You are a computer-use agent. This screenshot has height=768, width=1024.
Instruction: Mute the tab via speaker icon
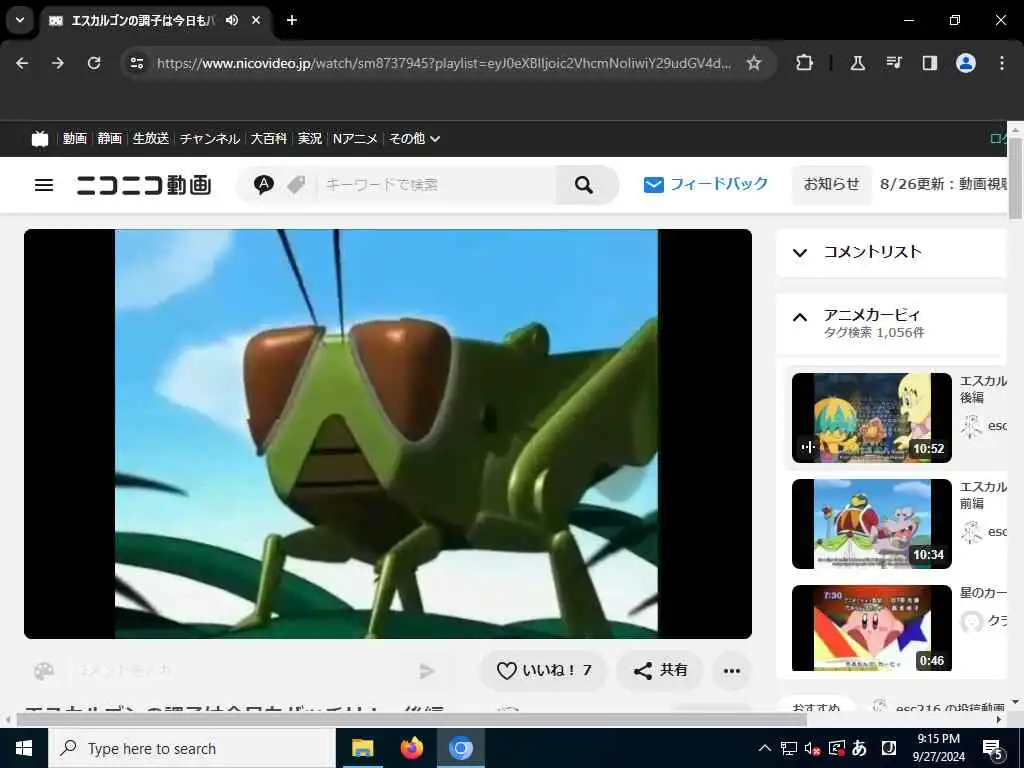point(232,20)
